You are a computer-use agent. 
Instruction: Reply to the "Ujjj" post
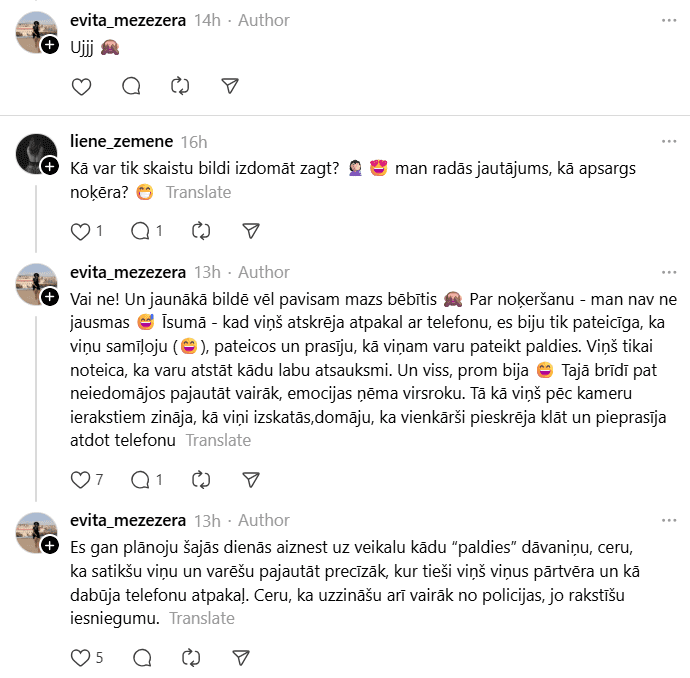131,87
